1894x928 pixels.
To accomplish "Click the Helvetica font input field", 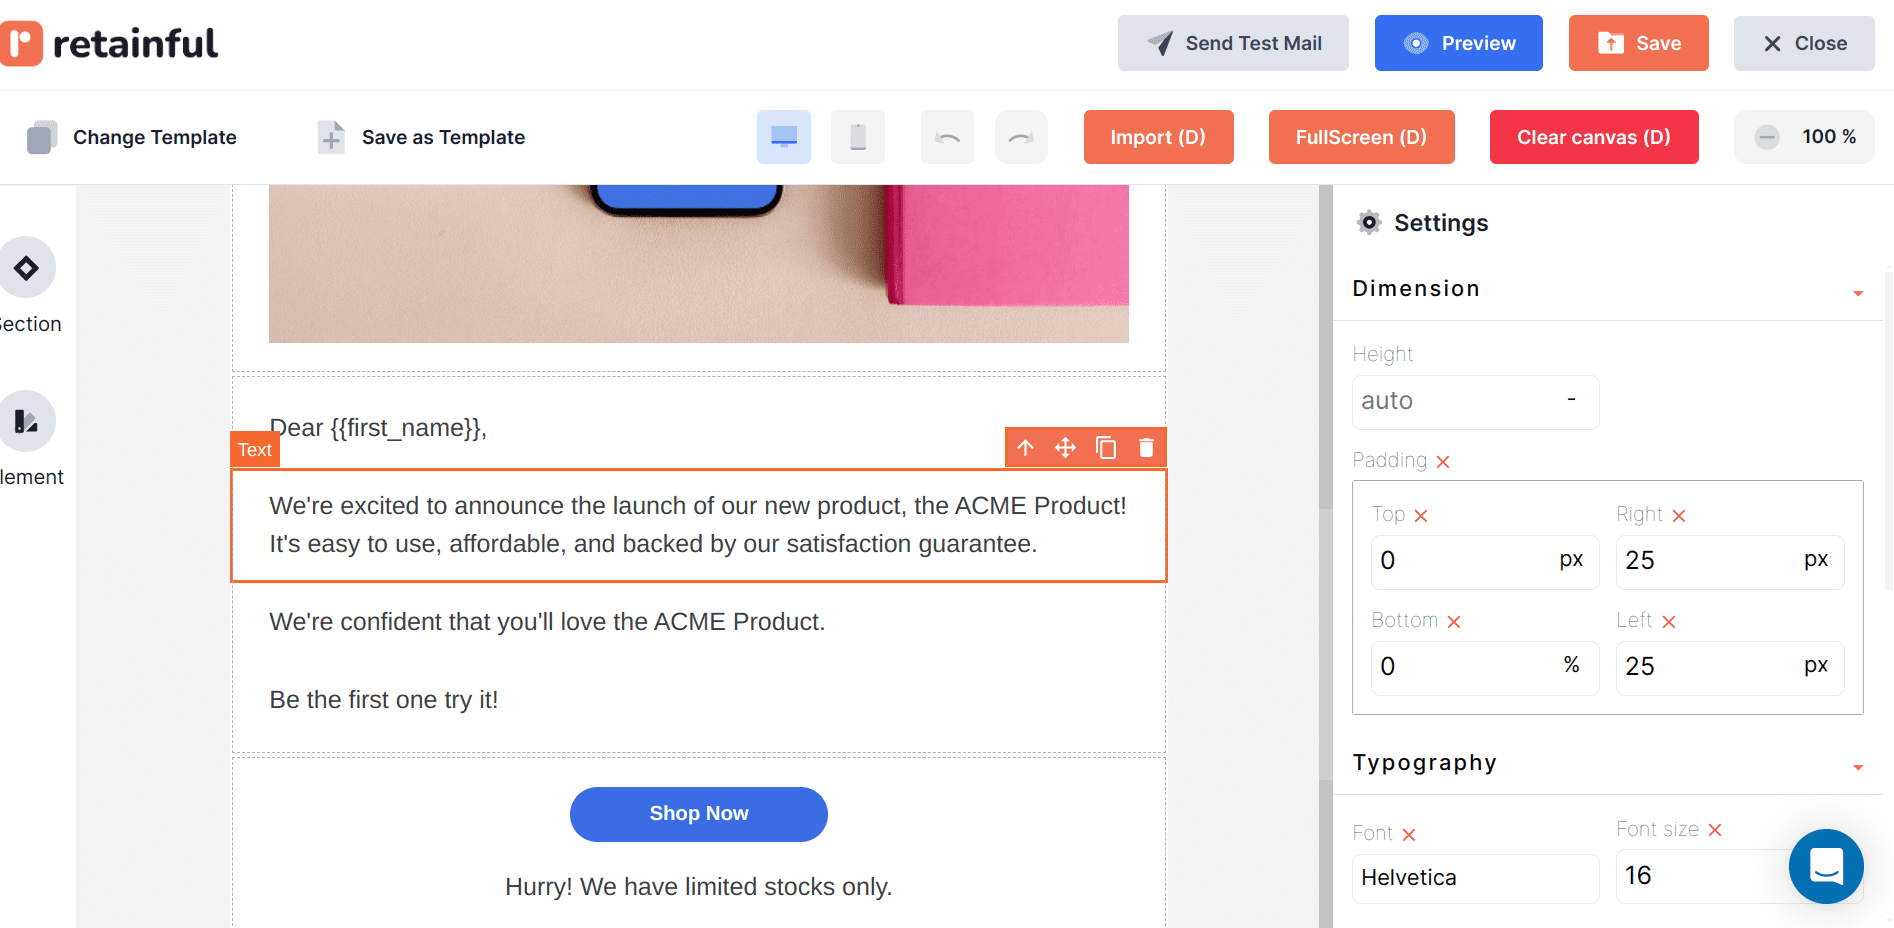I will pyautogui.click(x=1475, y=877).
